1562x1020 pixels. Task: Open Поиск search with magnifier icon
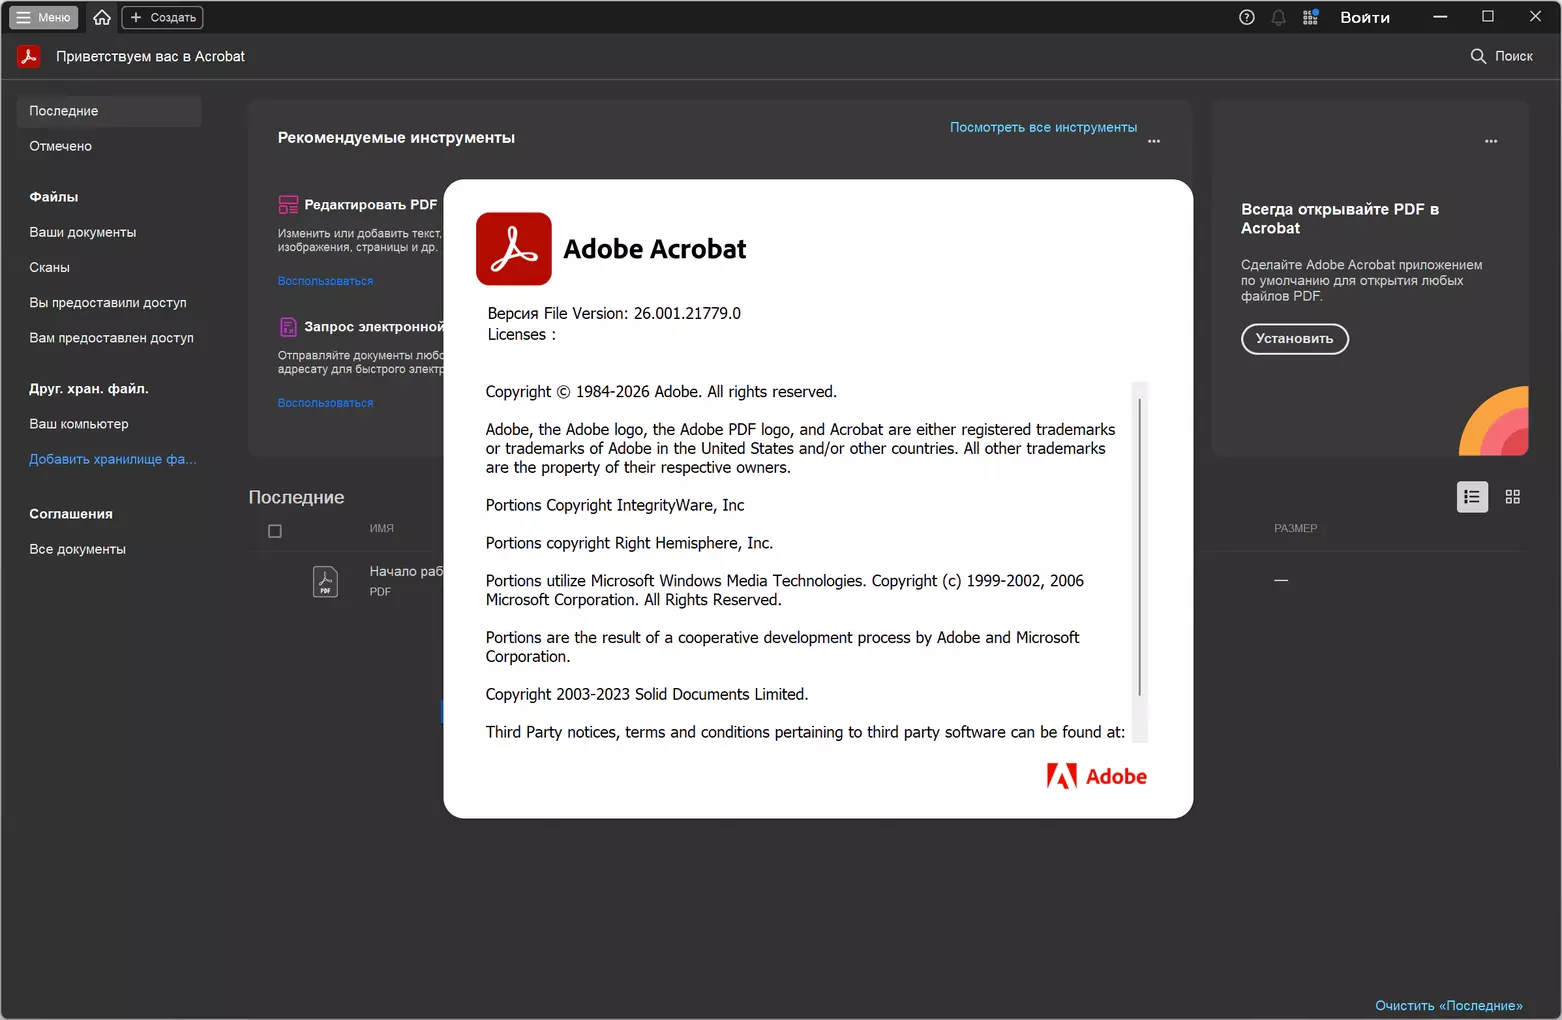point(1501,56)
